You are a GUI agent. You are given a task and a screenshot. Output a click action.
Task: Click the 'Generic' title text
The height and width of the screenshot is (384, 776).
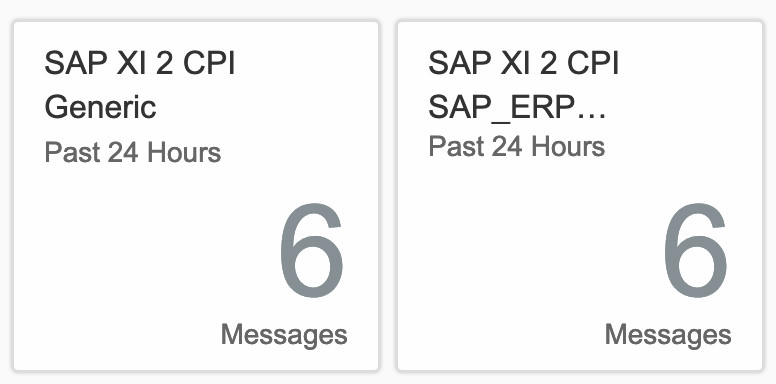pos(100,107)
